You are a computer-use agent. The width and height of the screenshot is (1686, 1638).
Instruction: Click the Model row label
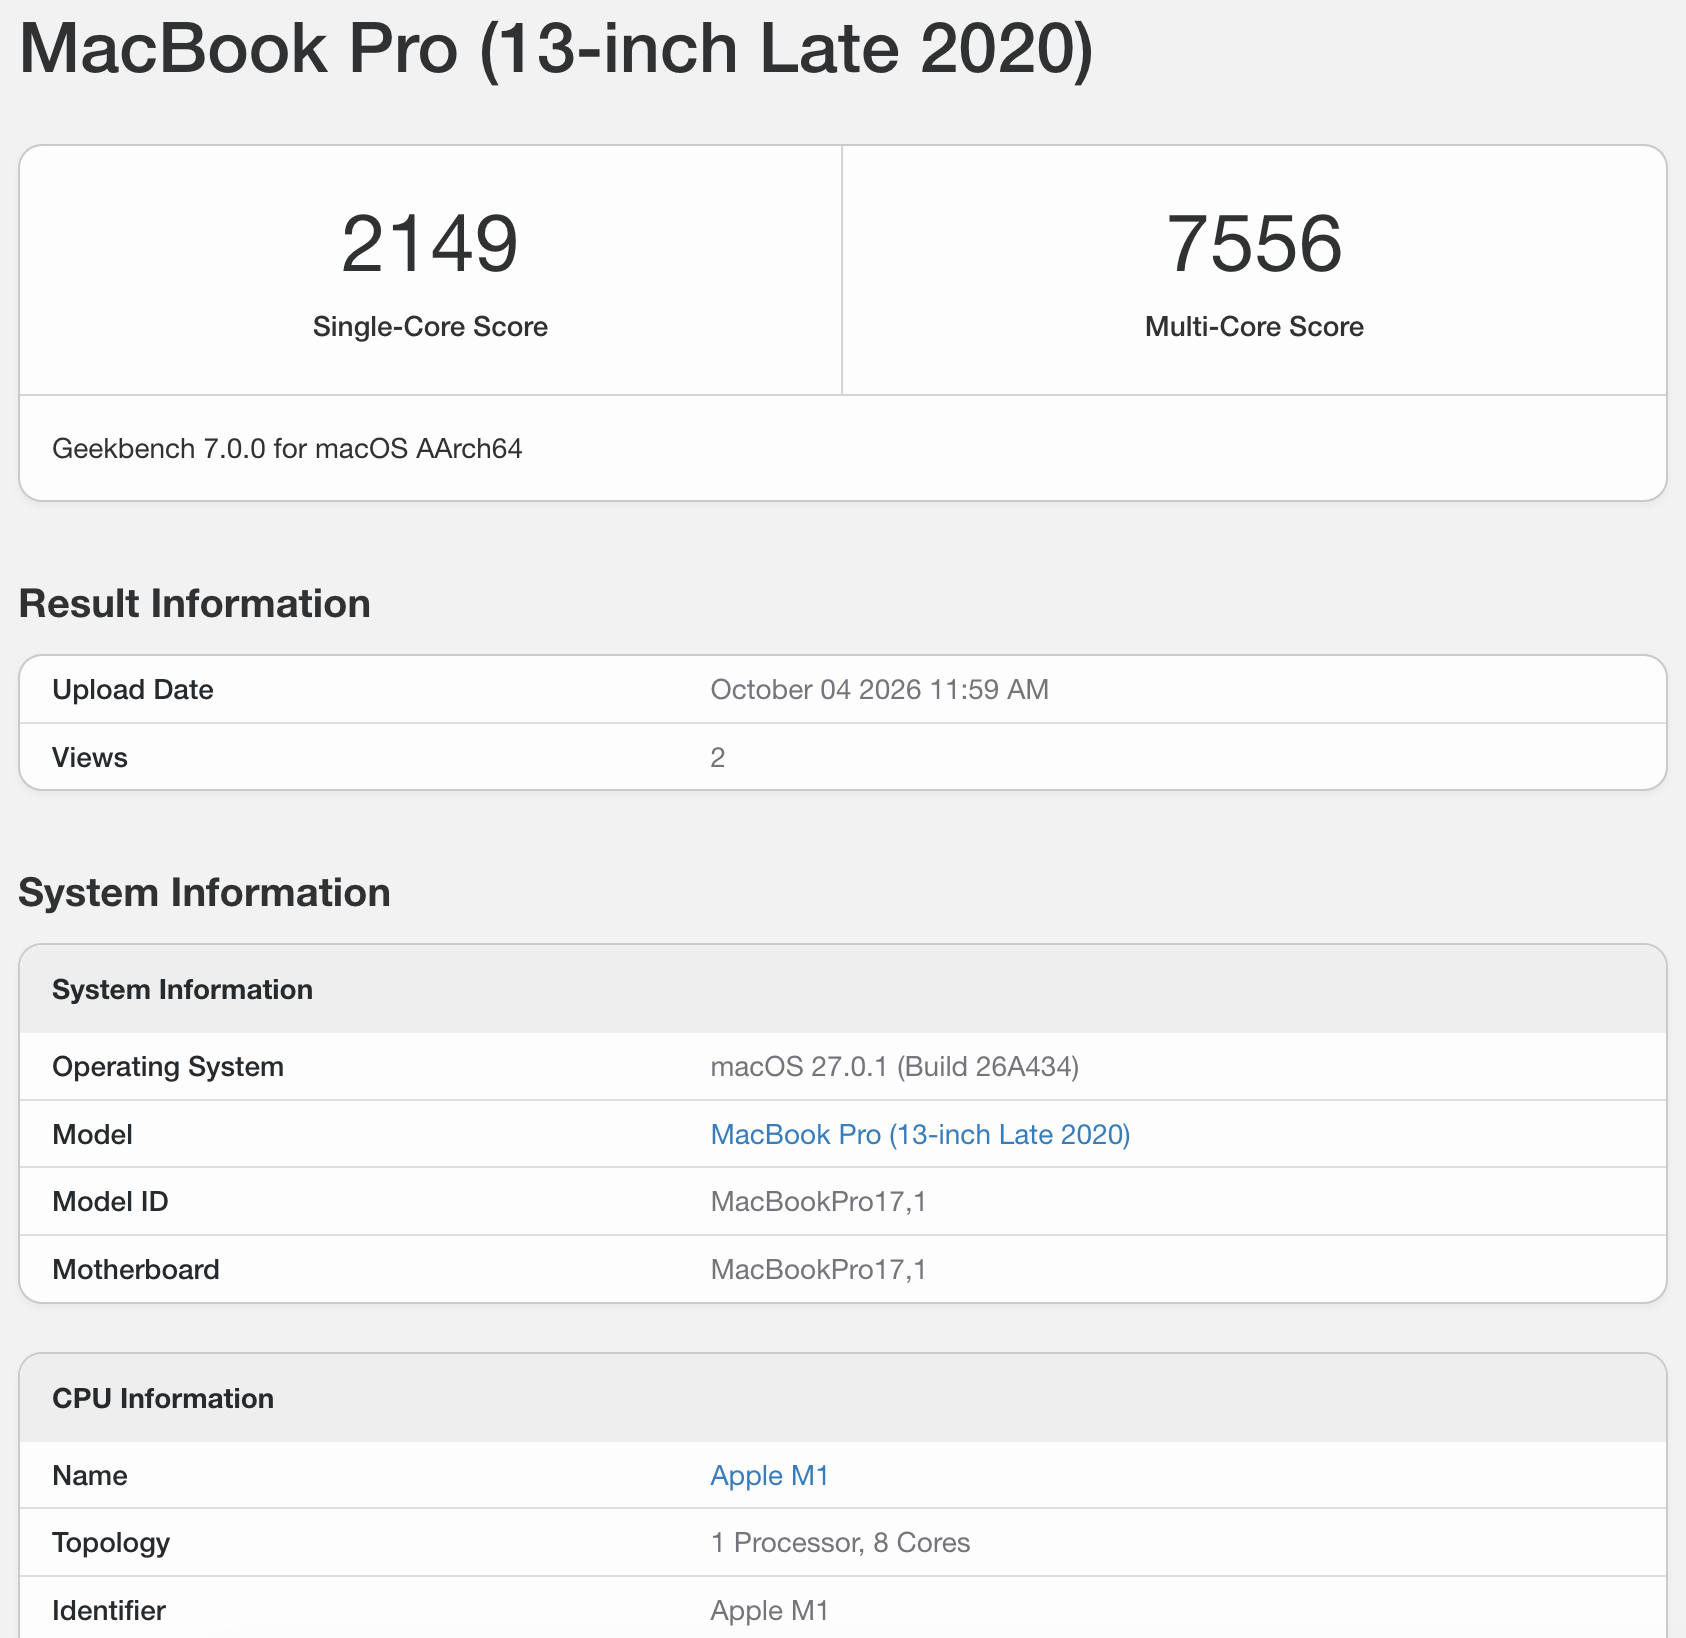click(x=92, y=1134)
